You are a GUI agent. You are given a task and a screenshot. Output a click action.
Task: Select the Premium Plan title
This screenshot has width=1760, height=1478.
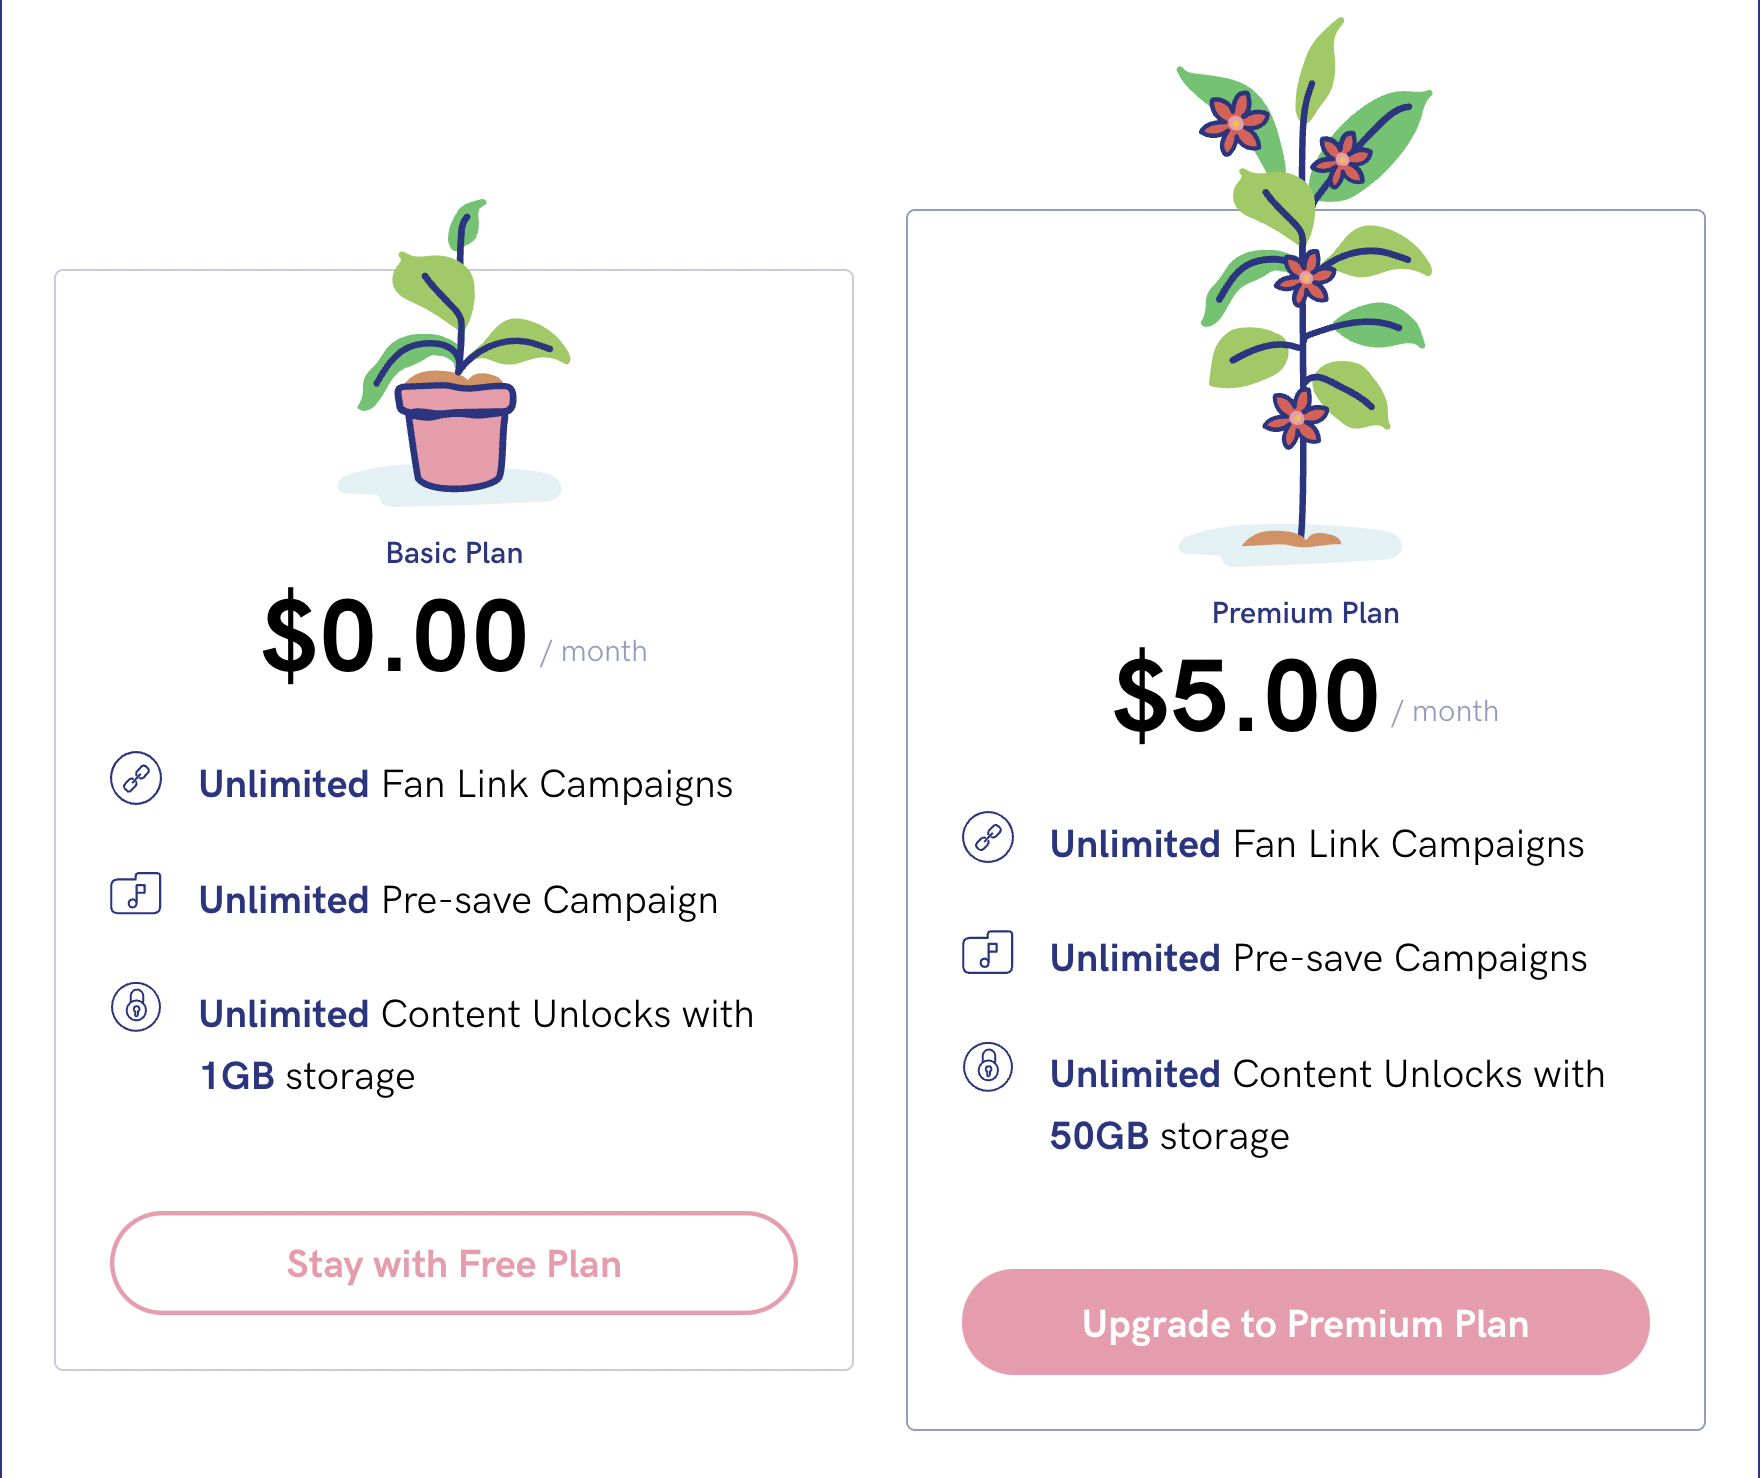1305,613
